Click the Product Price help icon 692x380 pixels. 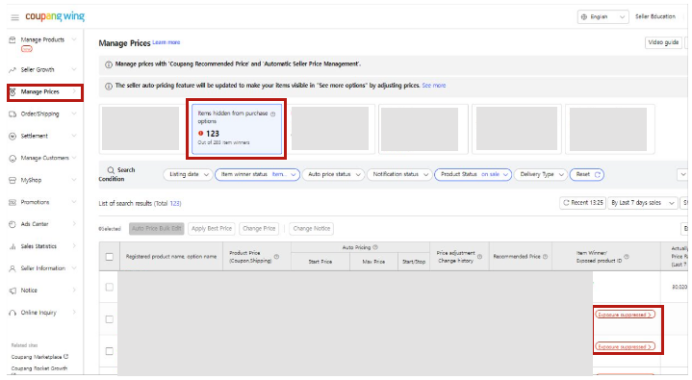[276, 256]
